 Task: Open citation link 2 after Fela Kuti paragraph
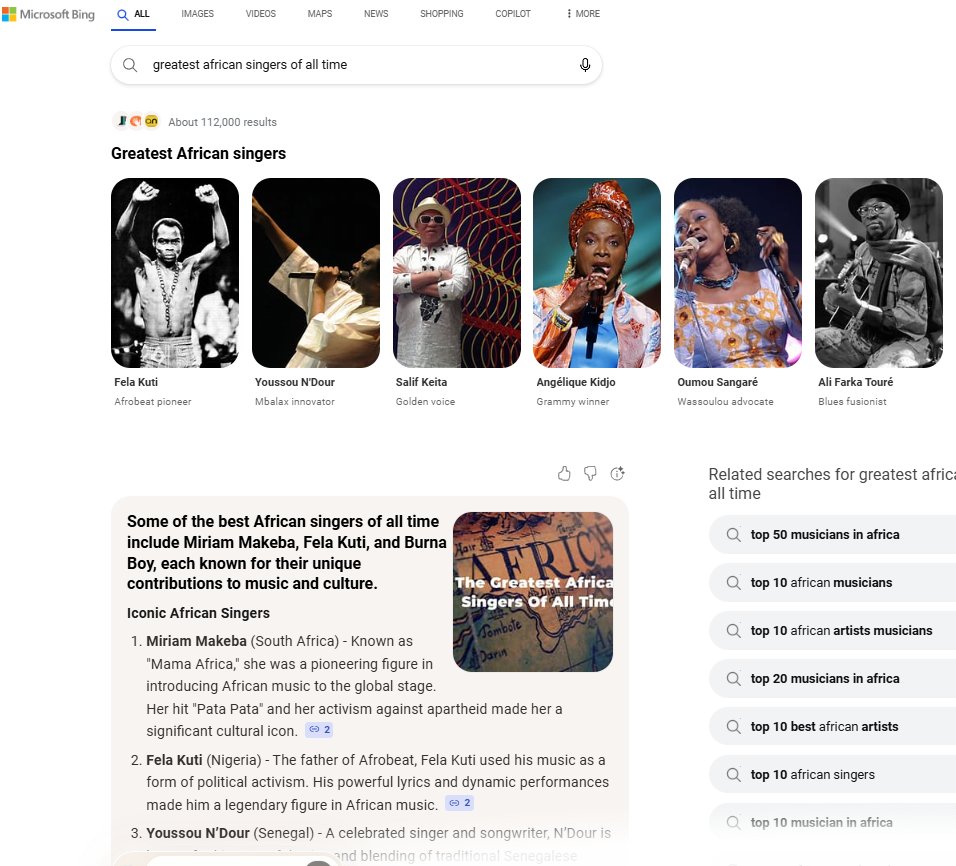459,803
